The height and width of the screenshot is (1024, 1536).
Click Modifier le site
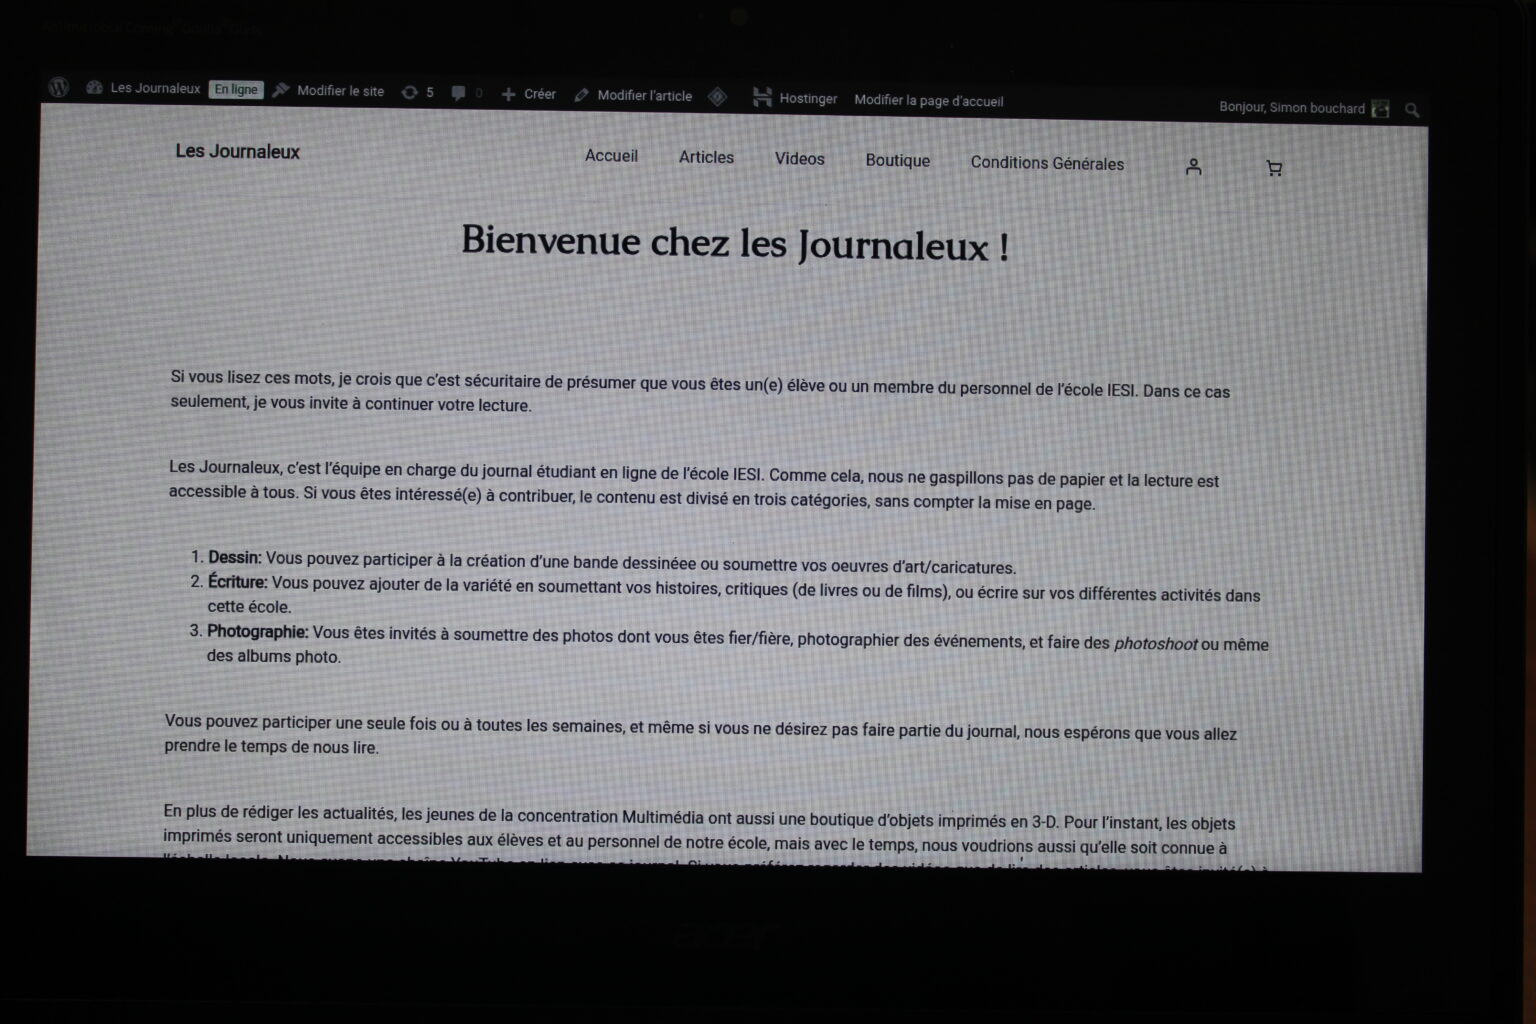(328, 91)
